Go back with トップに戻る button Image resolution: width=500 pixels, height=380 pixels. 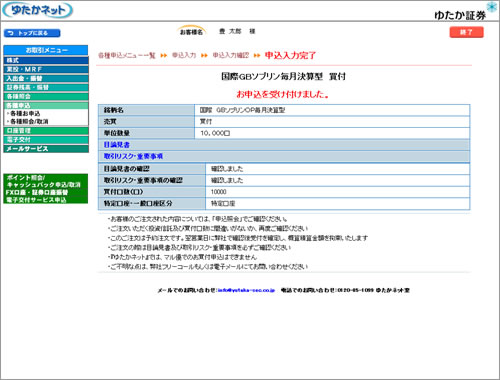(32, 33)
